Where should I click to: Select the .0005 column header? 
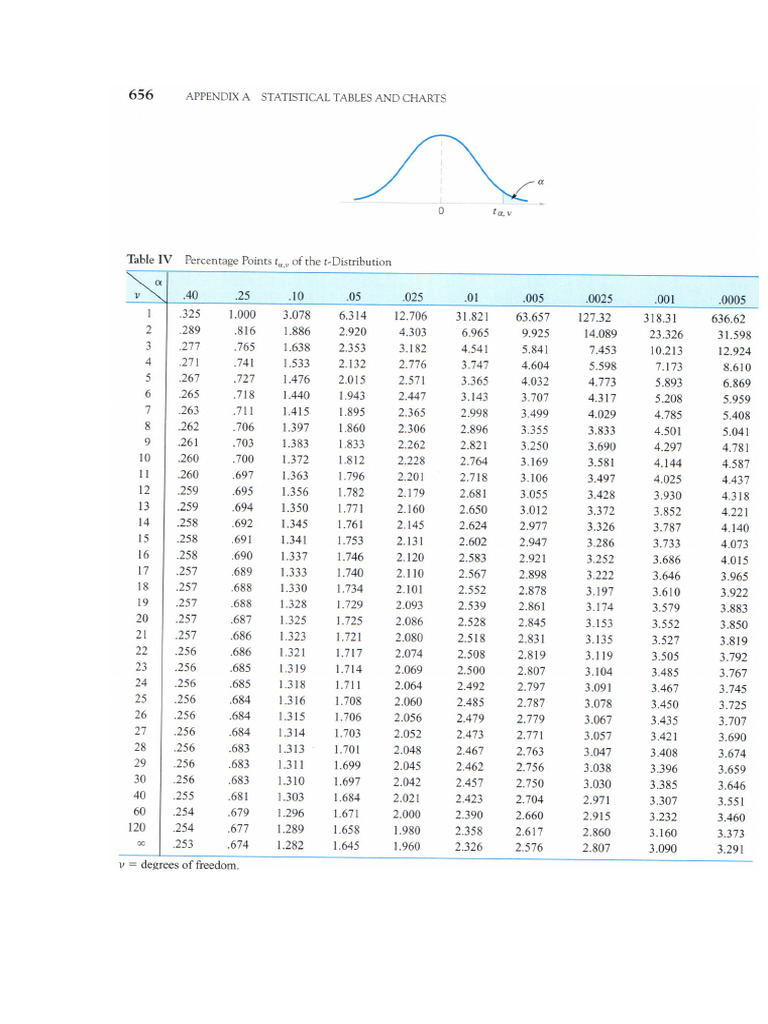[731, 300]
